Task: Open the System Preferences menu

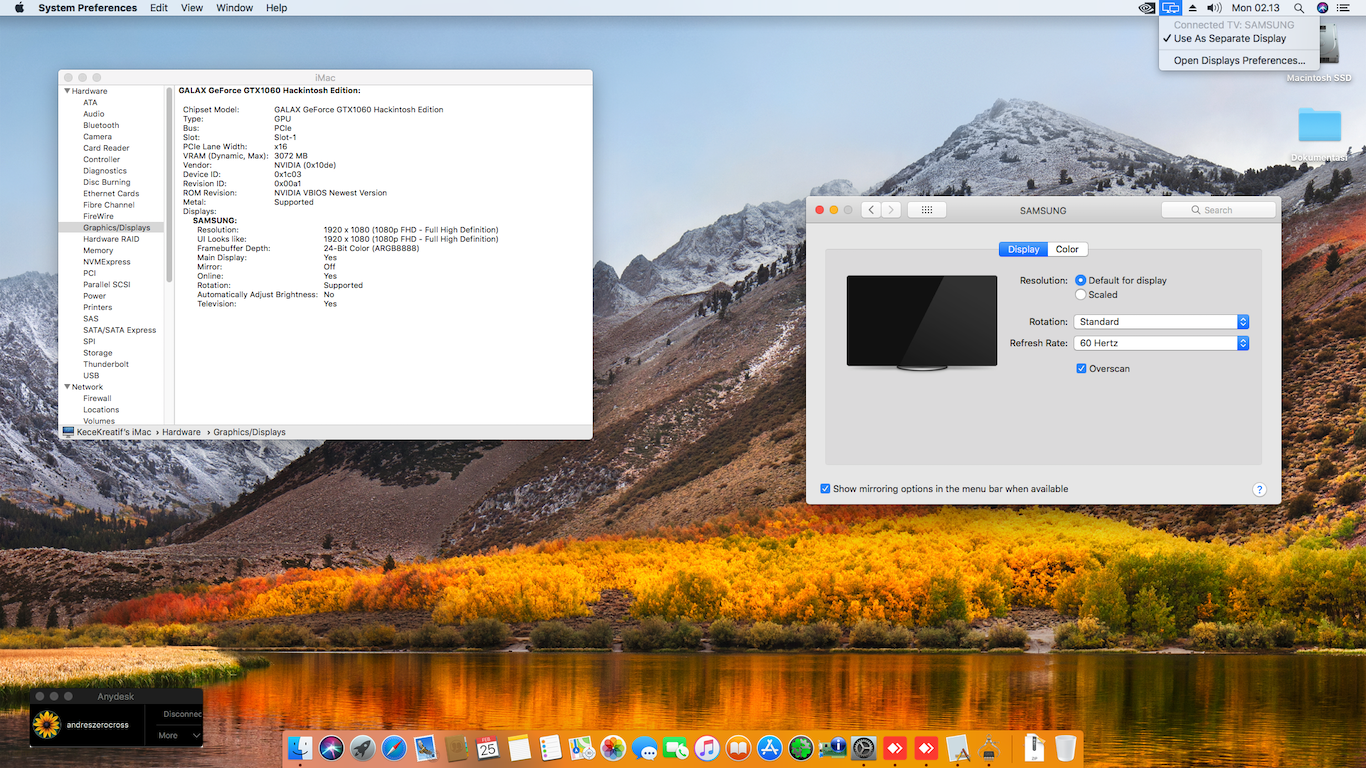Action: 88,8
